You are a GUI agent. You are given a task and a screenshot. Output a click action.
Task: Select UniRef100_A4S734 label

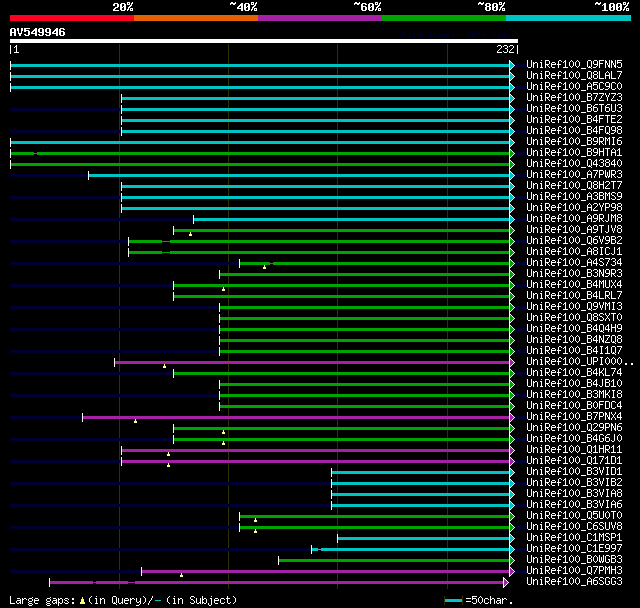pyautogui.click(x=574, y=263)
